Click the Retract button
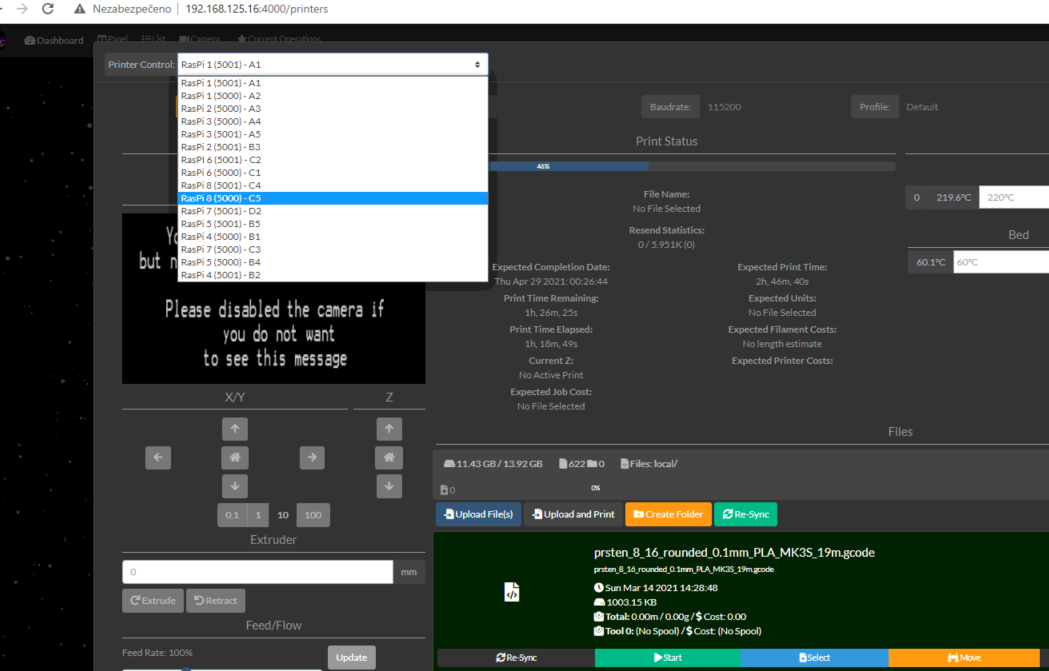Viewport: 1049px width, 671px height. click(215, 601)
